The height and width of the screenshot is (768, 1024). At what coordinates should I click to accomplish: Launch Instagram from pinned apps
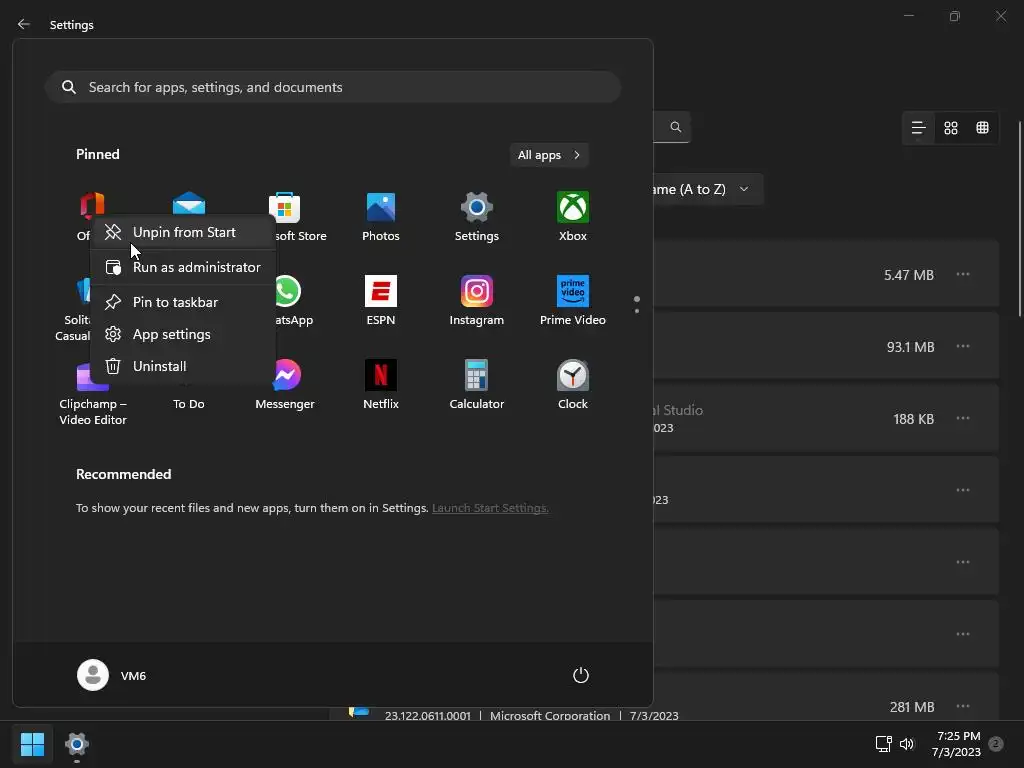476,300
